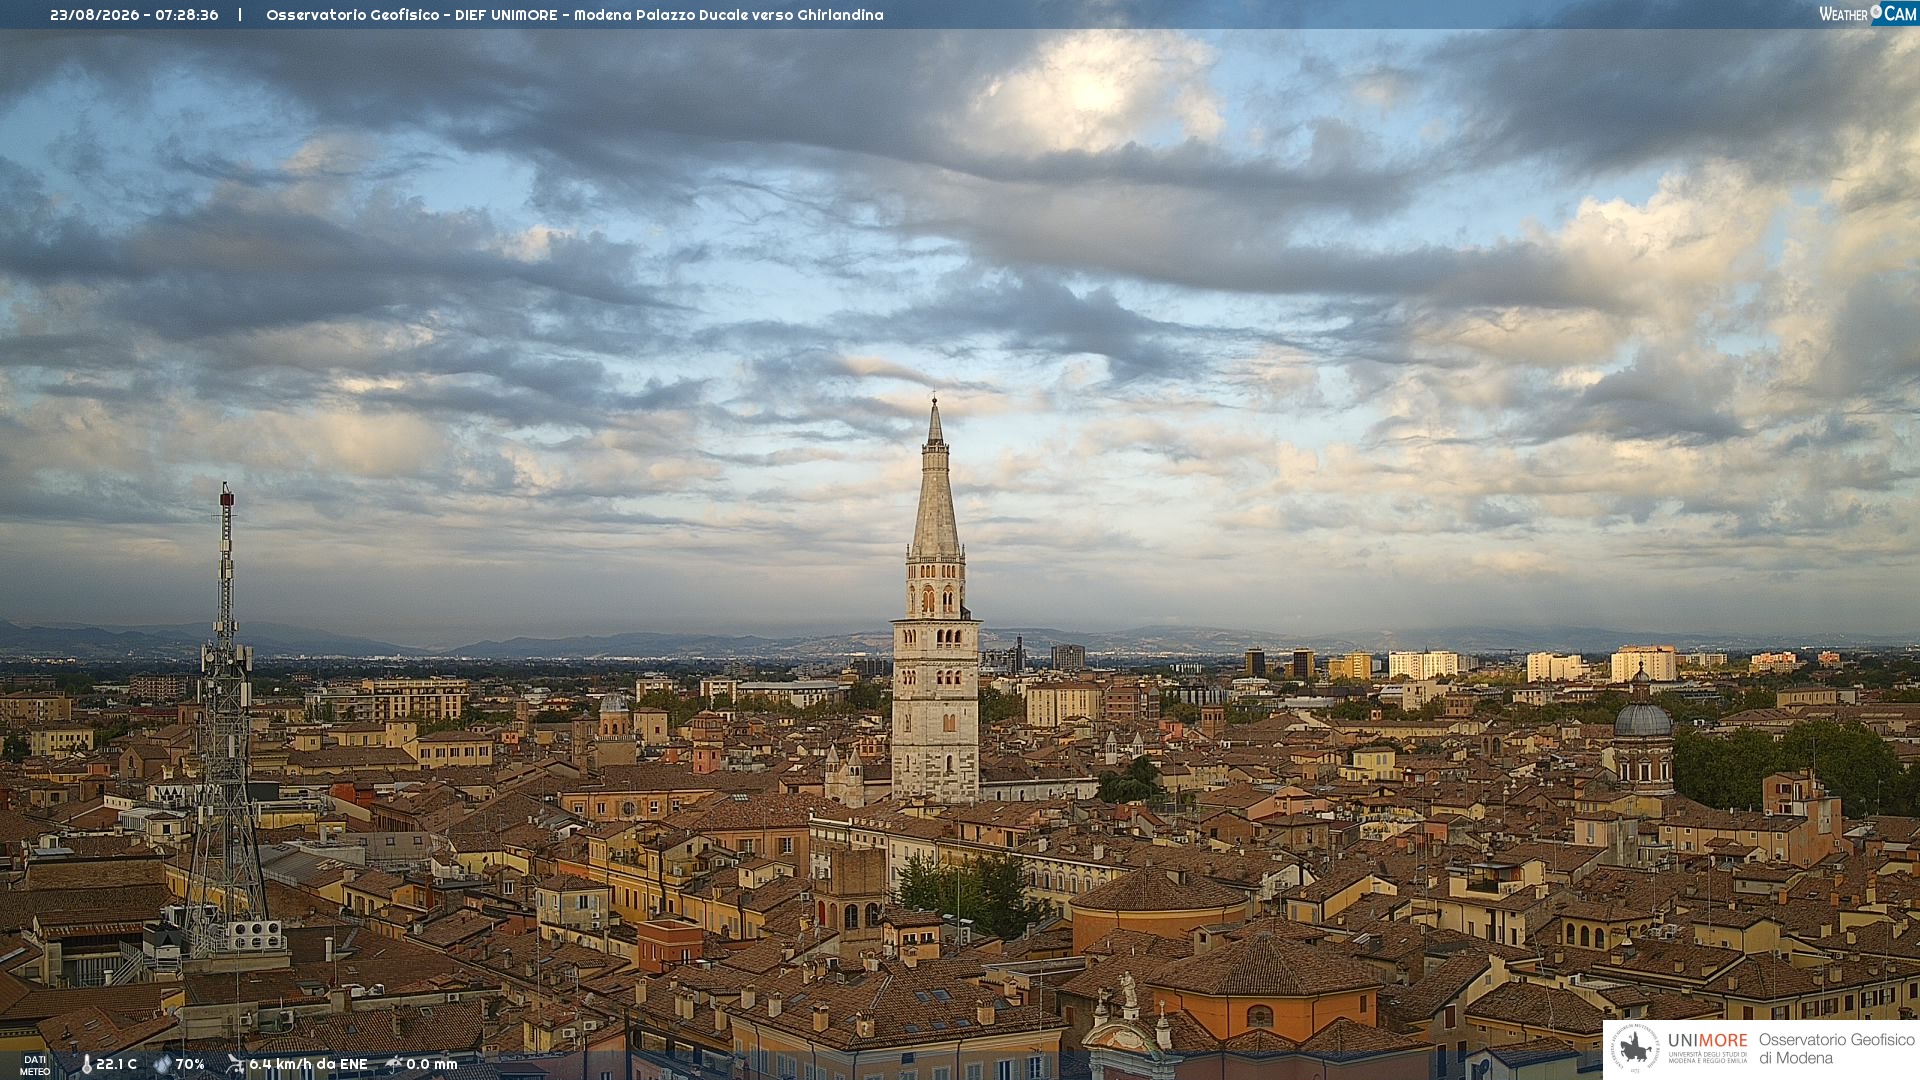This screenshot has height=1080, width=1920.
Task: Click the DATI METEO label
Action: click(35, 1065)
